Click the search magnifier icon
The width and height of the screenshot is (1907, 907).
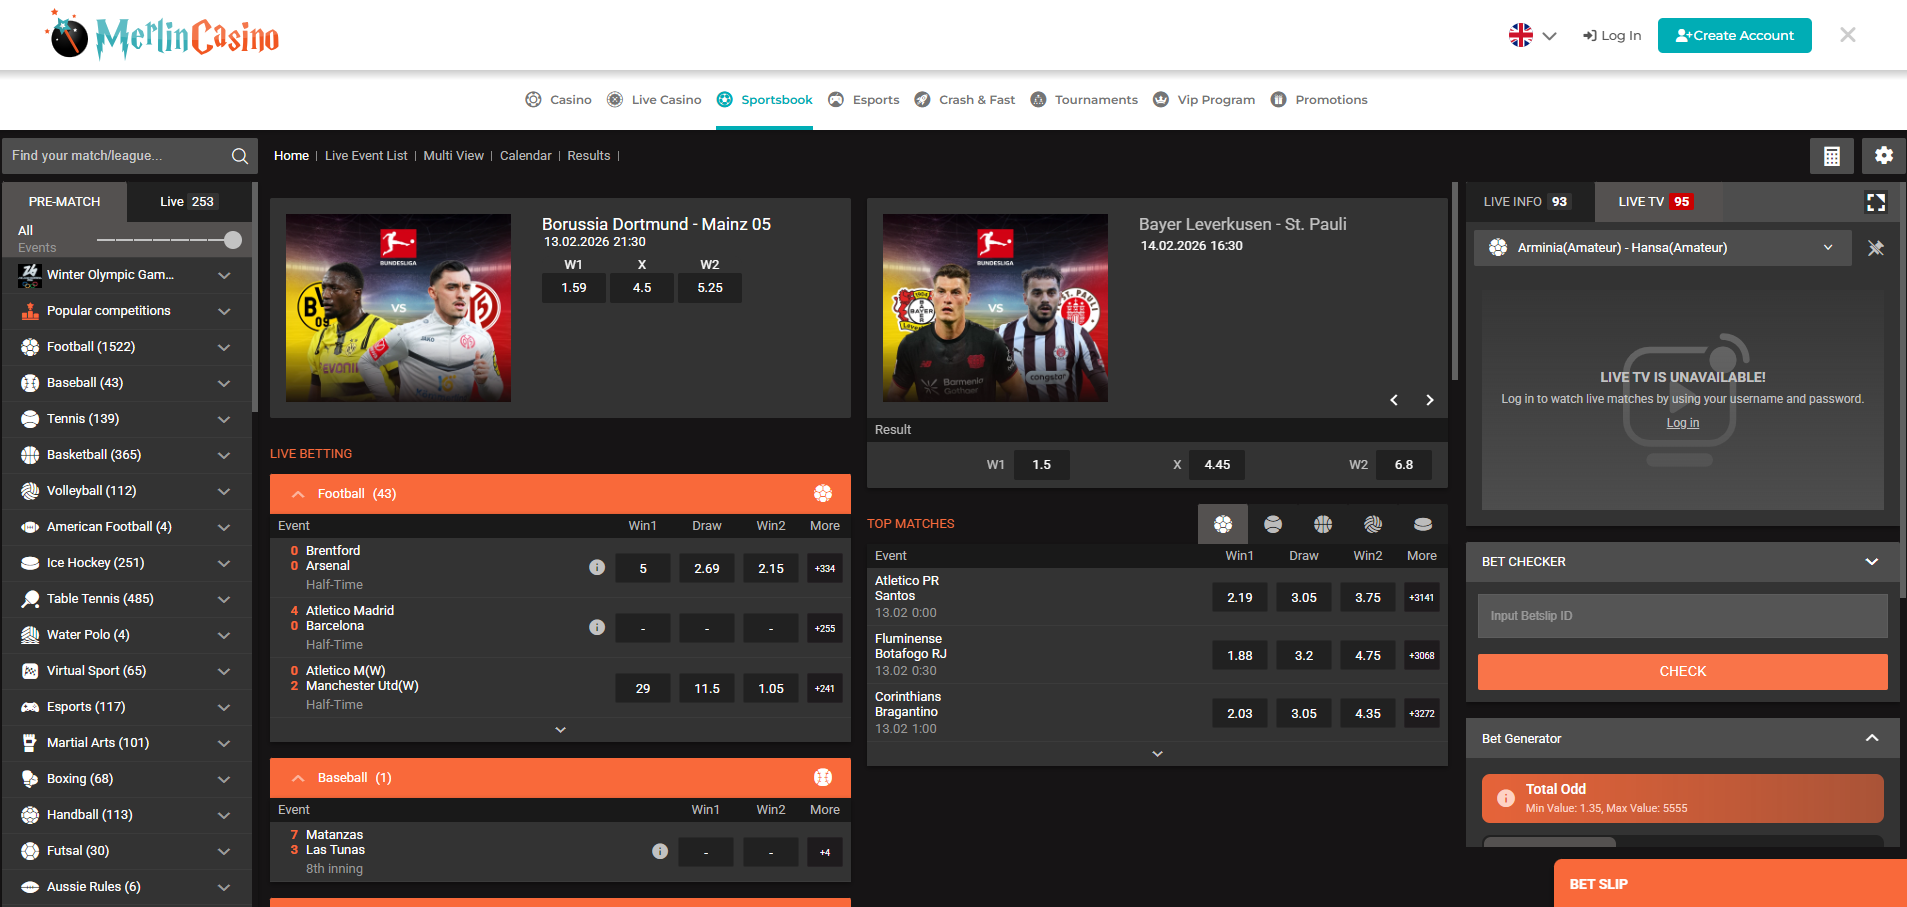[240, 156]
